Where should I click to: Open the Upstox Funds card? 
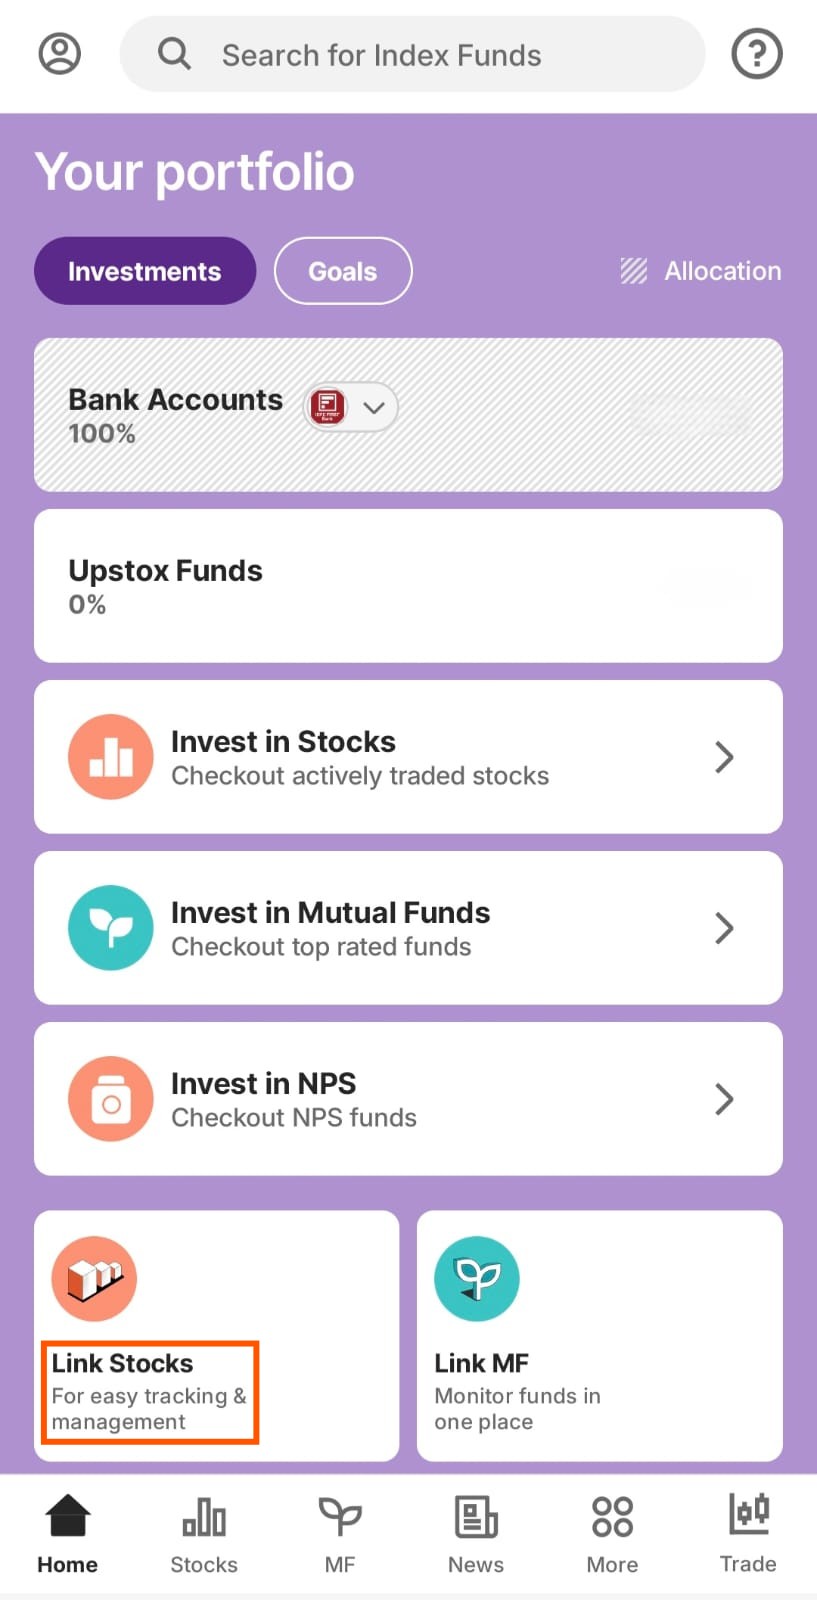(408, 586)
